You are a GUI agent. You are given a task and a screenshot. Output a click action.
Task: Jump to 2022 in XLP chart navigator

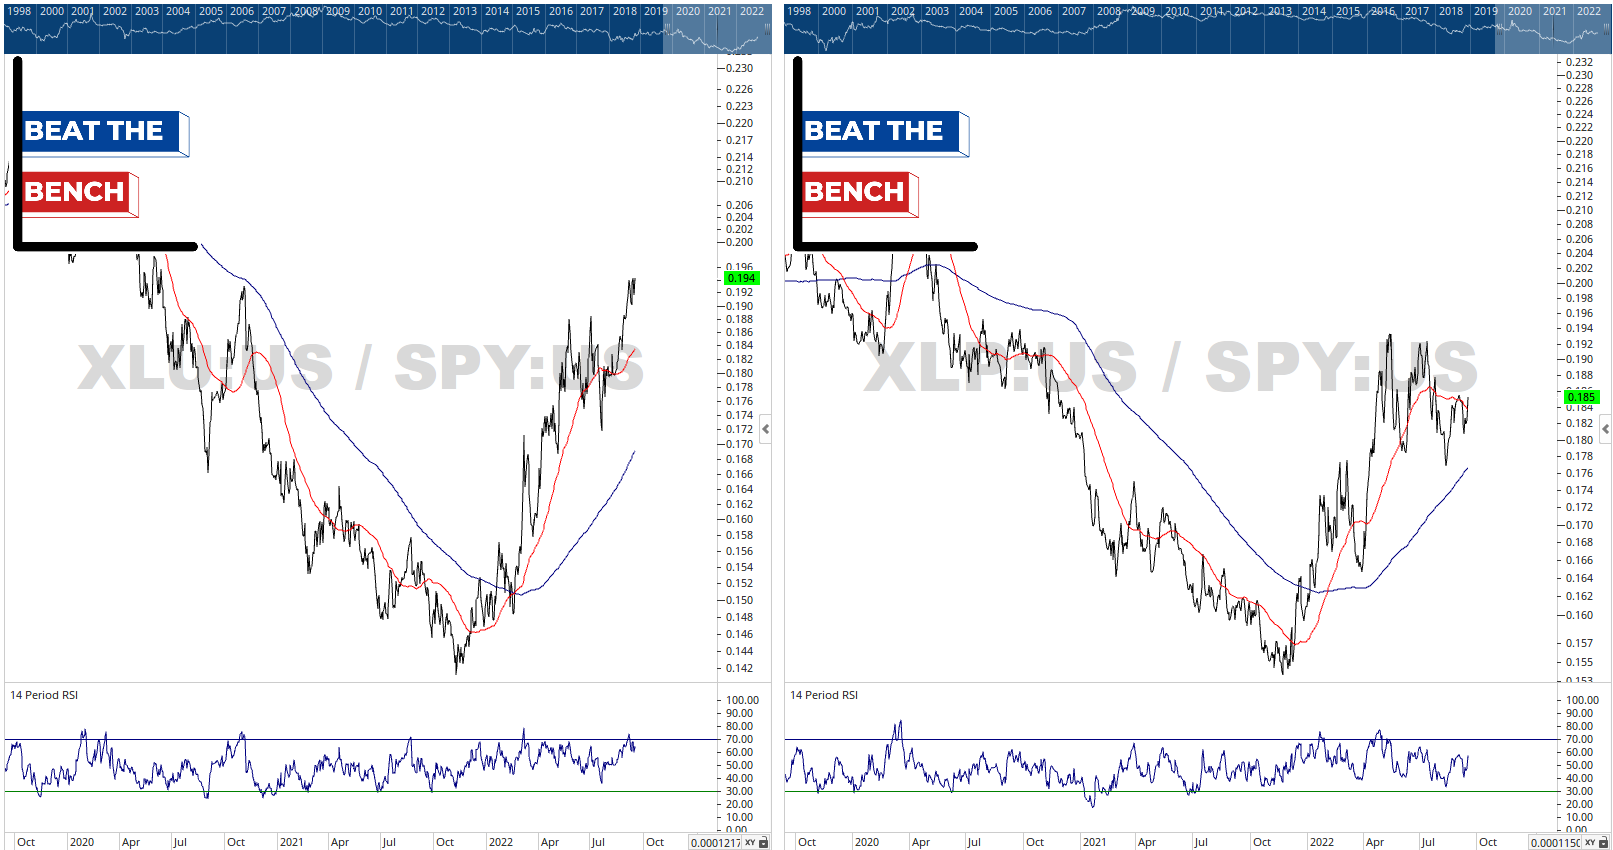[1589, 11]
